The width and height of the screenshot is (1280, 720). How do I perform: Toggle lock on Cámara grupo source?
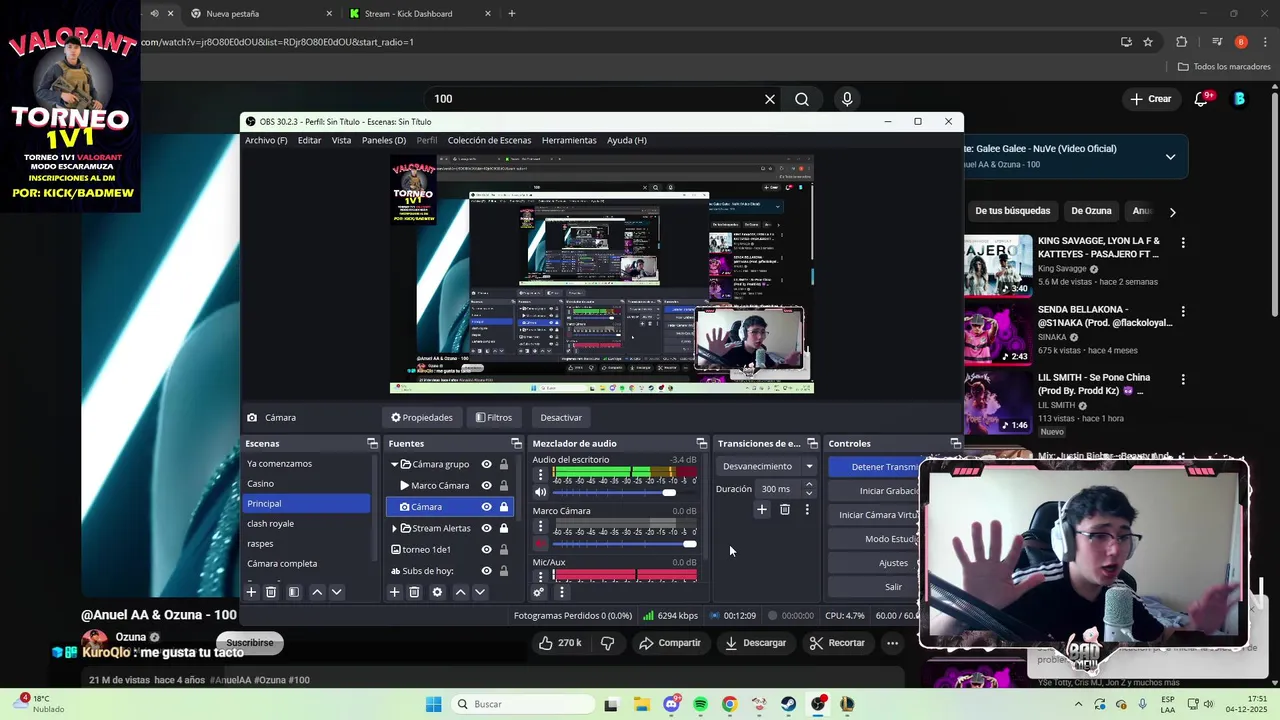(x=503, y=464)
